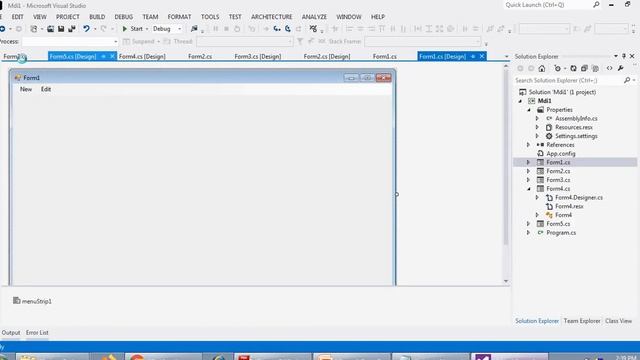The image size is (640, 360).
Task: Open the FORMAT menu
Action: tap(179, 17)
